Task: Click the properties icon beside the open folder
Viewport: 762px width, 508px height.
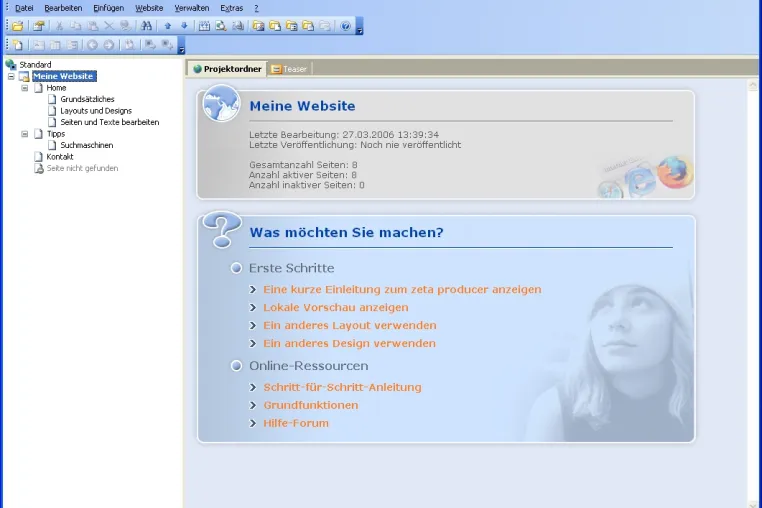Action: point(39,26)
